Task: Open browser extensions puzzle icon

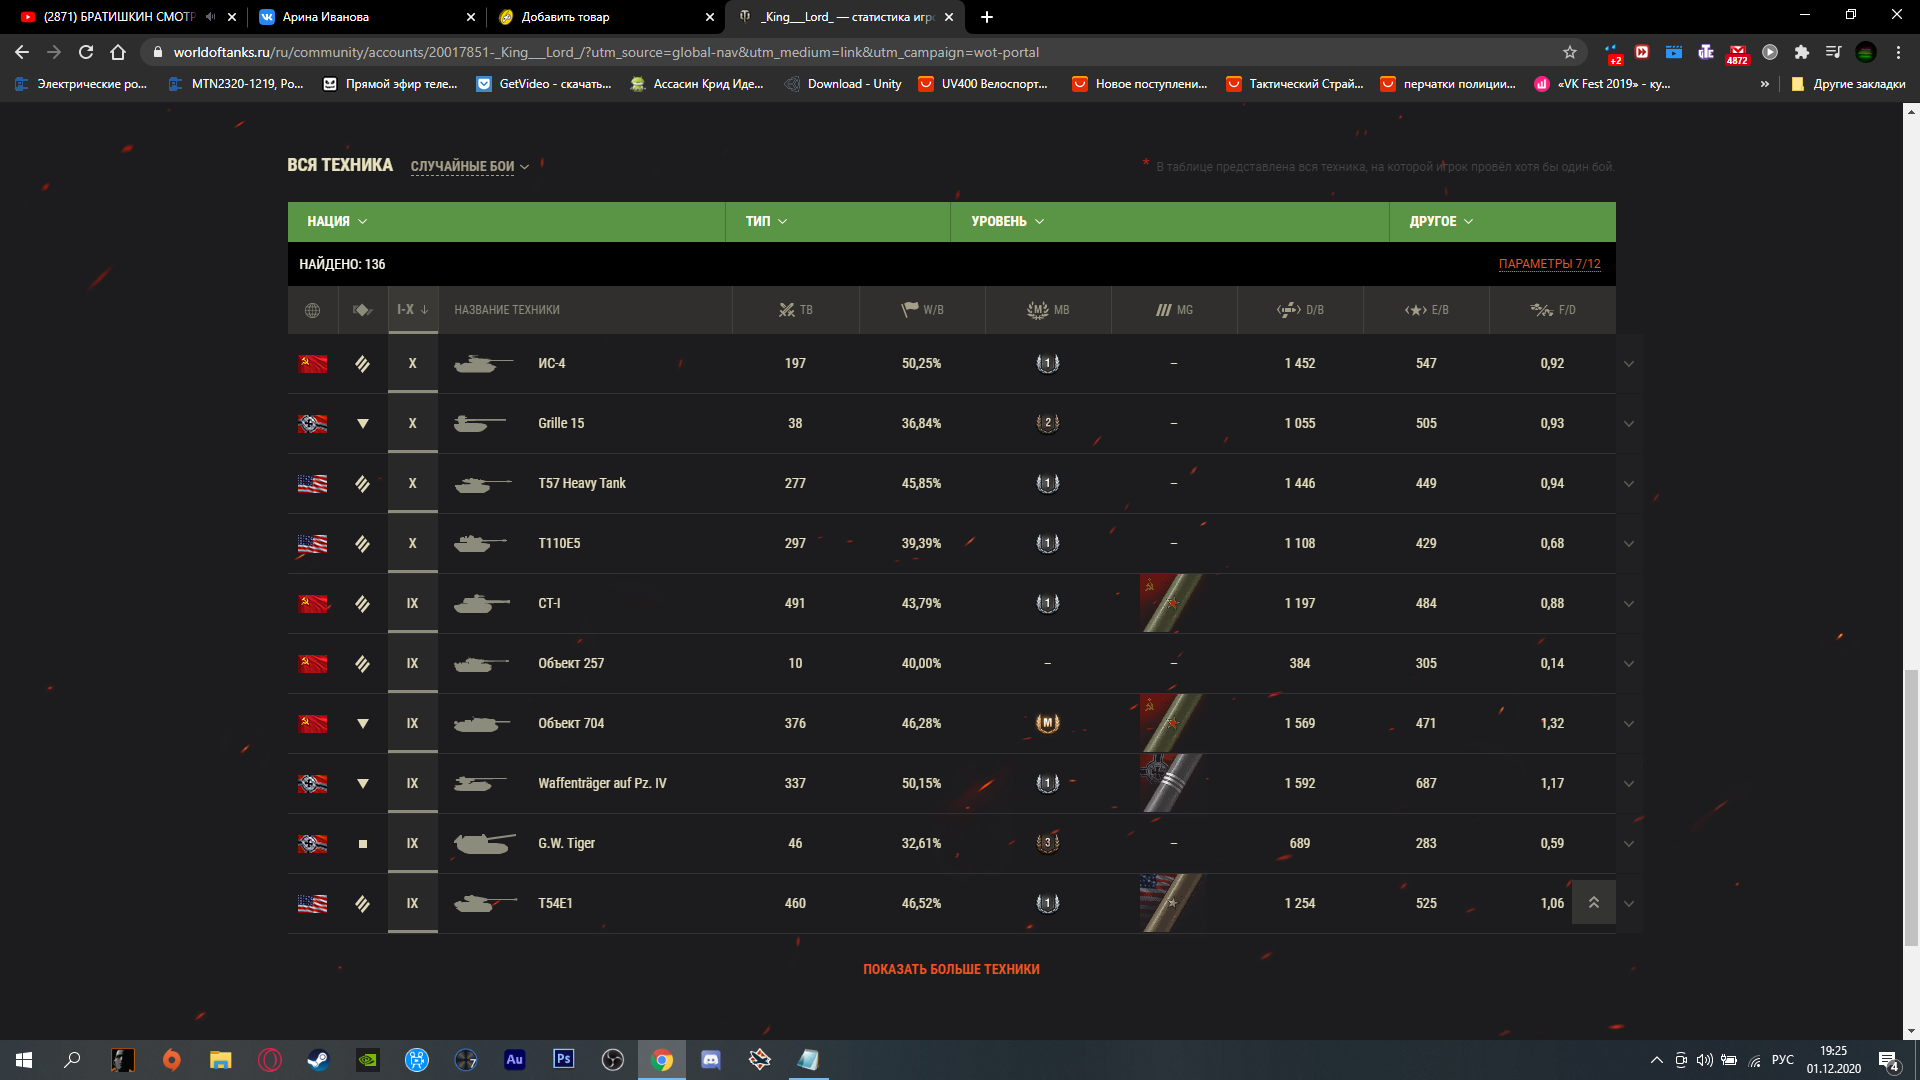Action: pyautogui.click(x=1802, y=52)
